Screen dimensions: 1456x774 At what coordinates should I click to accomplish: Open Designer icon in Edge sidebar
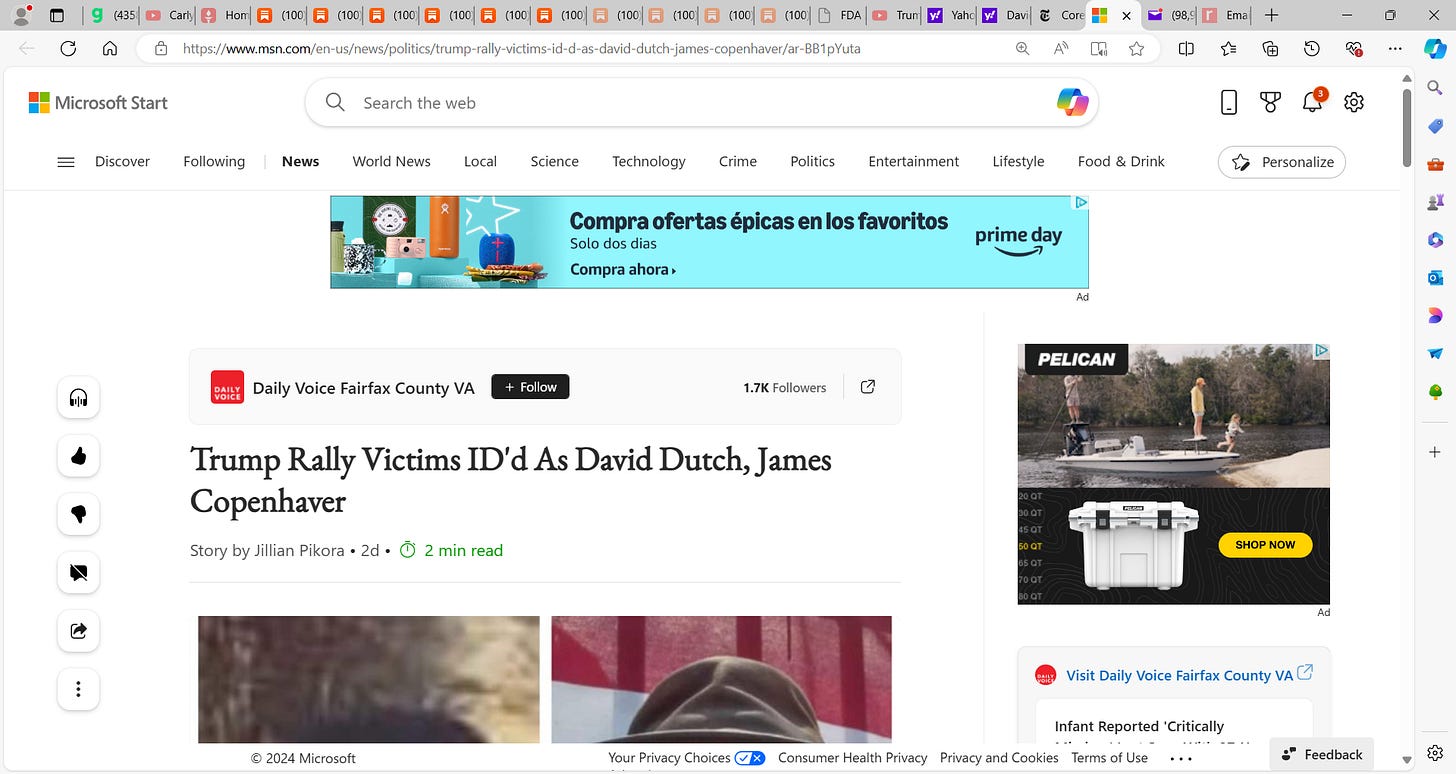tap(1435, 315)
